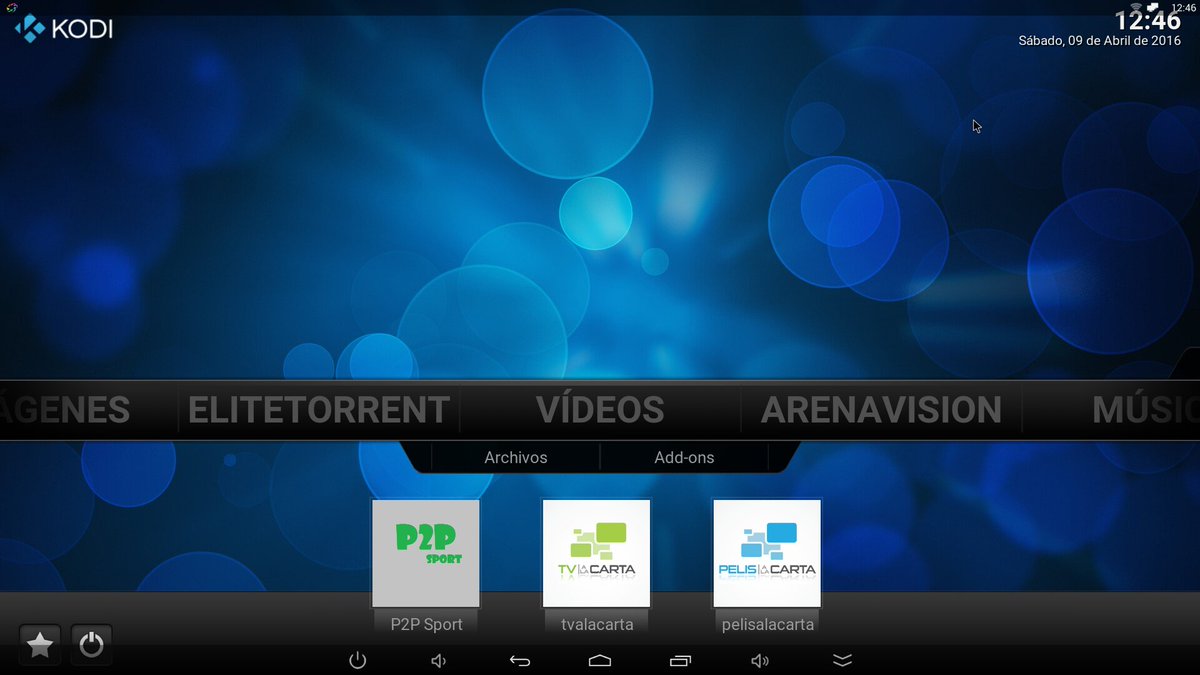Select the ARENAVISION menu item
This screenshot has width=1200, height=675.
coord(881,410)
